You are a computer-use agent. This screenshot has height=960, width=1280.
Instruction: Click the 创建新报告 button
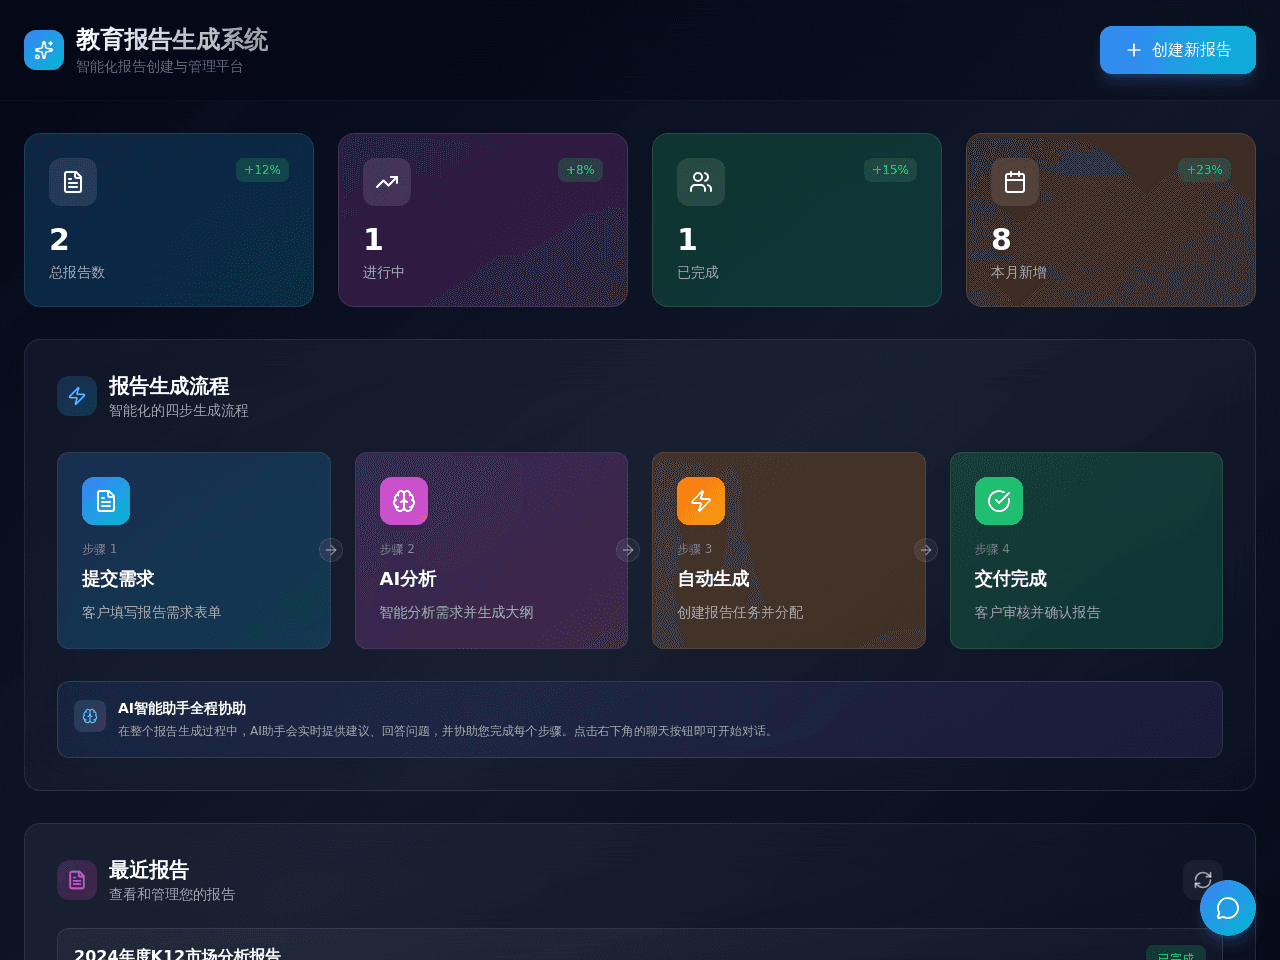pyautogui.click(x=1178, y=50)
